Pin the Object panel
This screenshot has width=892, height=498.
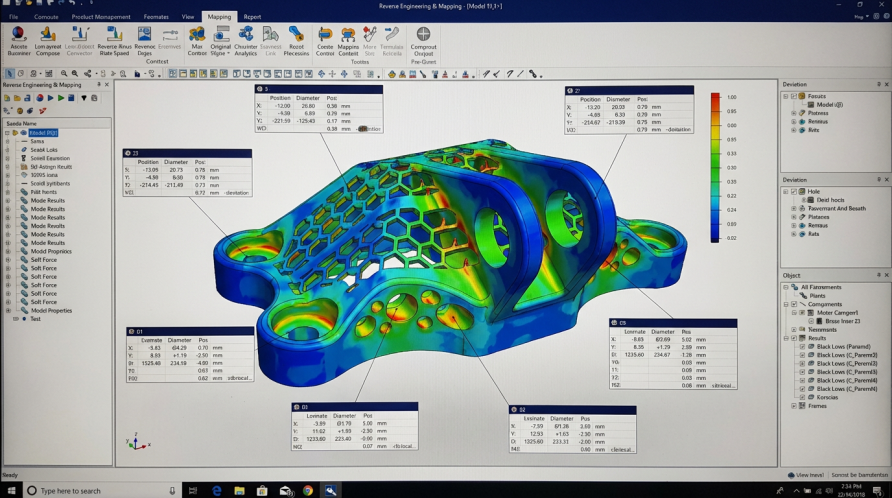pyautogui.click(x=878, y=275)
